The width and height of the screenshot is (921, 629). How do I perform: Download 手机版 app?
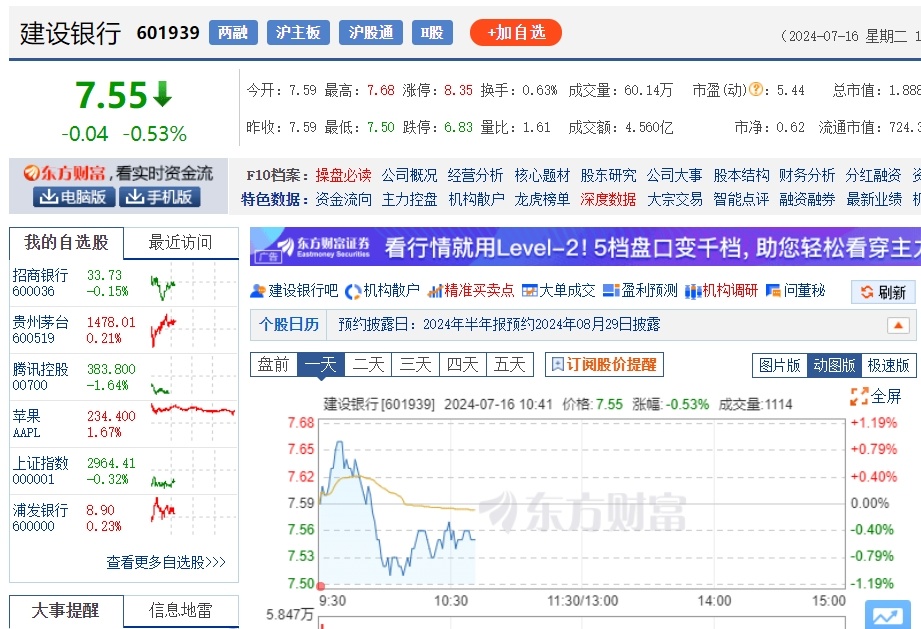(x=159, y=197)
